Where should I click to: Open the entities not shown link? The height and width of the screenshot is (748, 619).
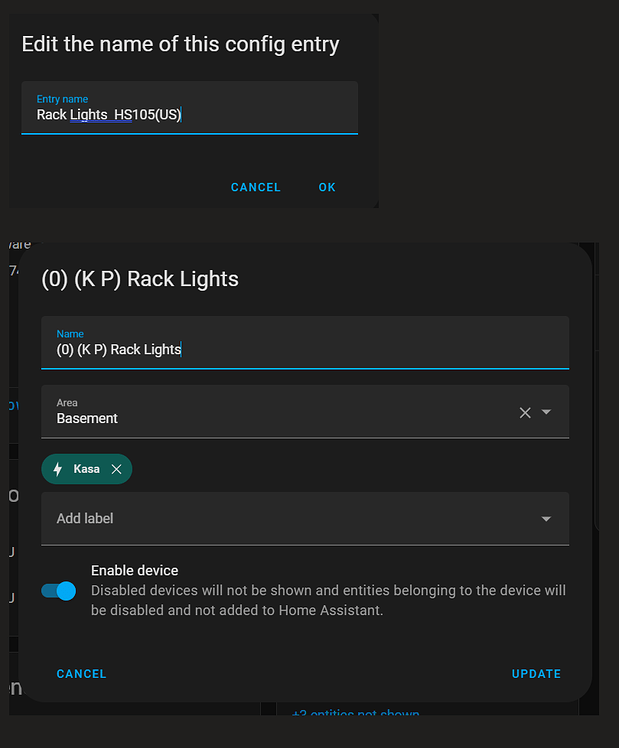[355, 714]
